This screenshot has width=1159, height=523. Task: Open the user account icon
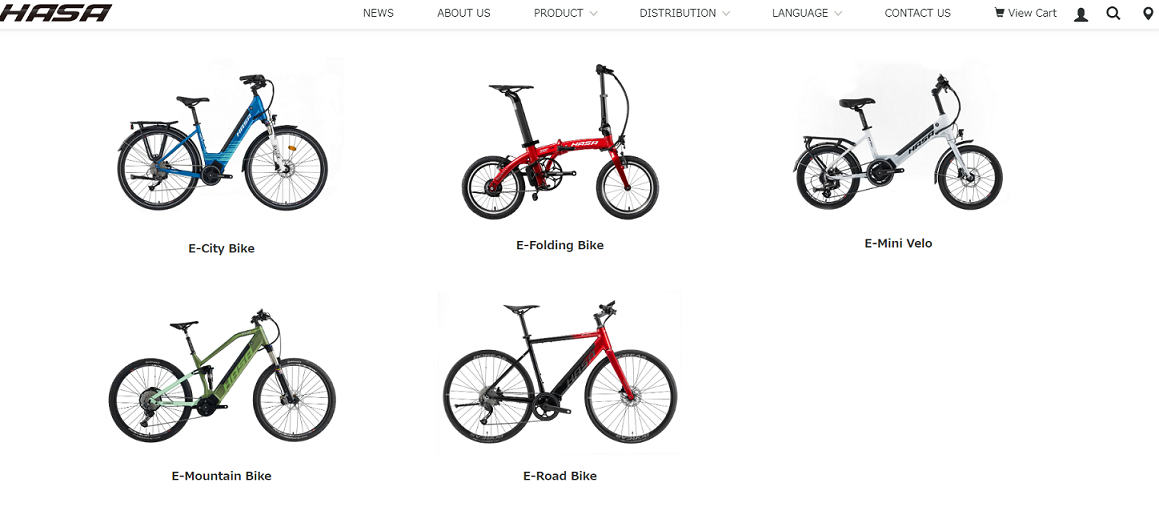(1081, 14)
